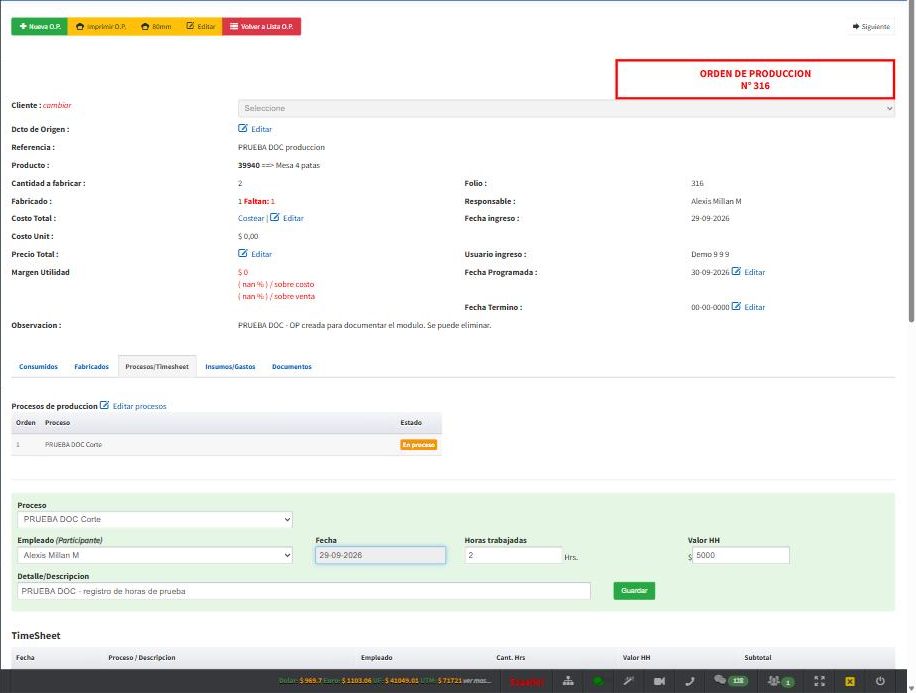
Task: Click the 80mm print button
Action: pyautogui.click(x=156, y=26)
